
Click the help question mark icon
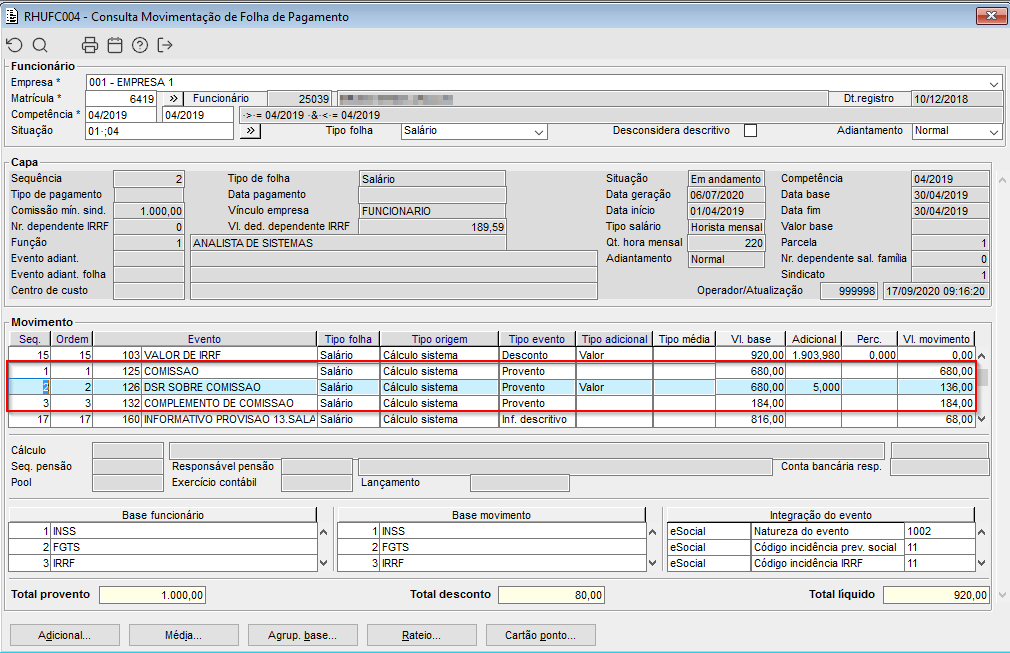click(140, 45)
